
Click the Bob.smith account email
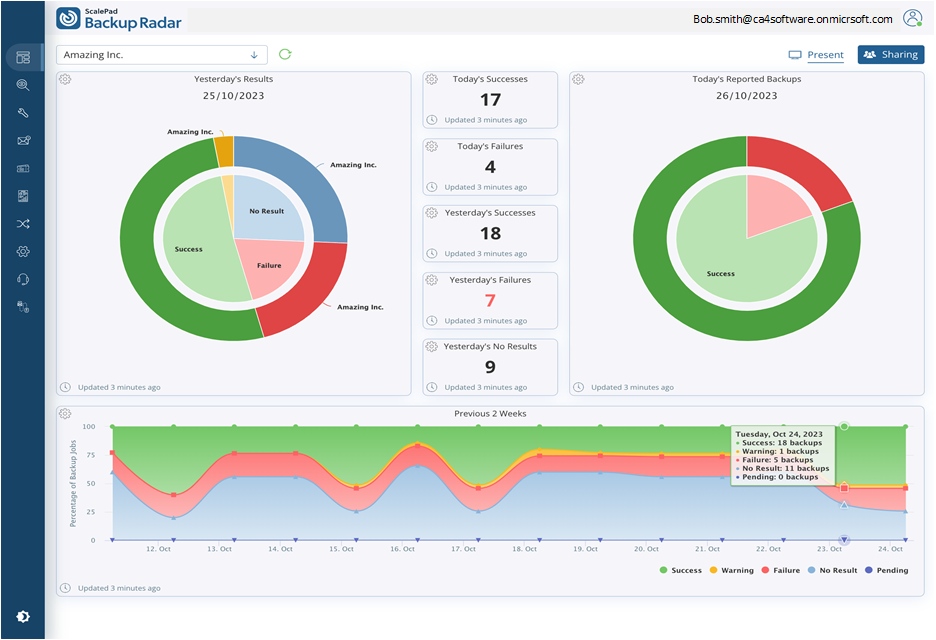tap(793, 19)
